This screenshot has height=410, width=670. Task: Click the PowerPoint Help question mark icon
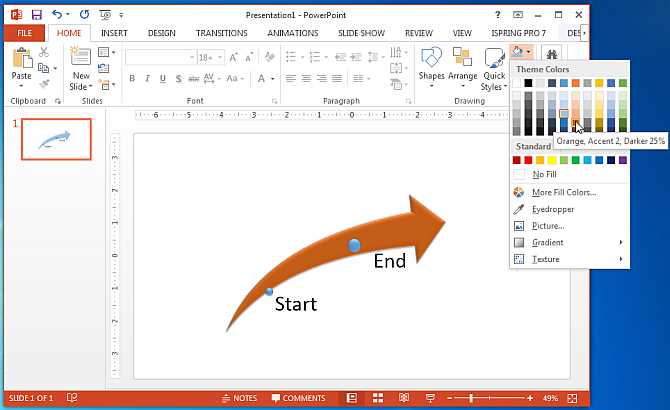click(x=497, y=15)
